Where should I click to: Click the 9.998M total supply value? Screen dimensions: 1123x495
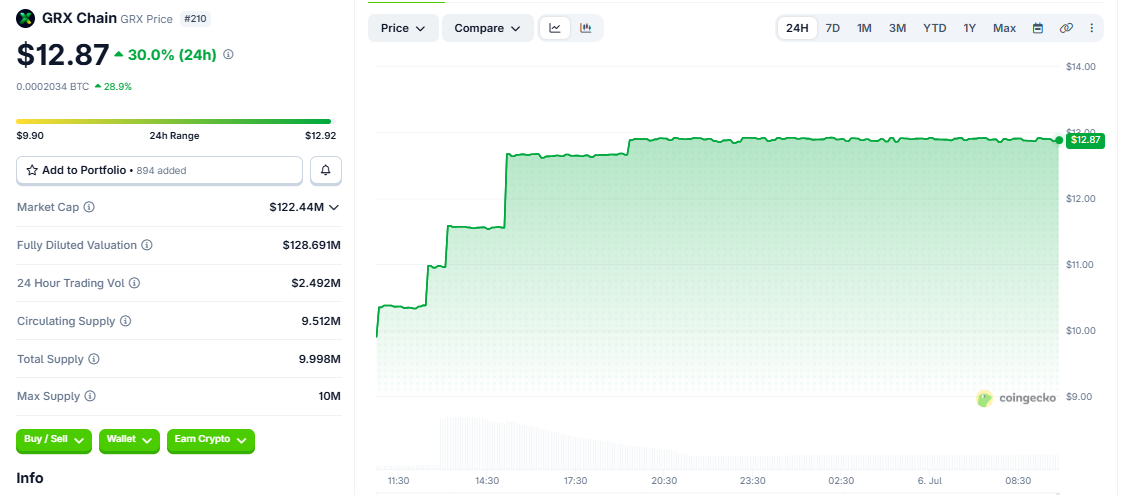321,359
